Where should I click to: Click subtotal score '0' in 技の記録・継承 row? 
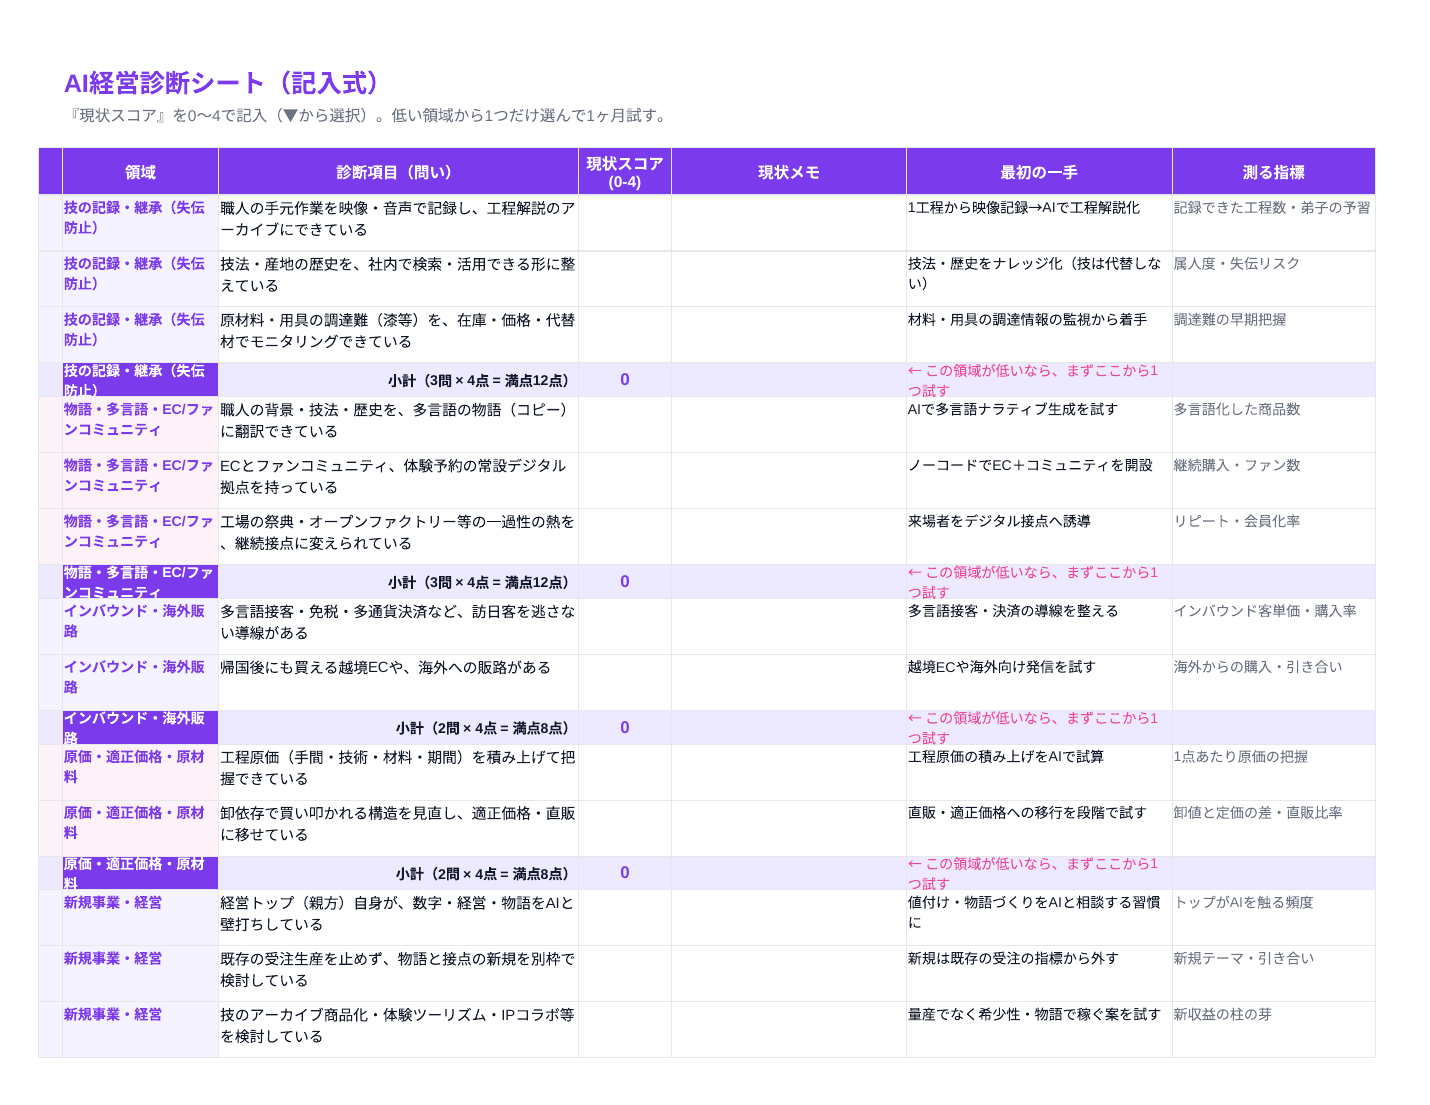(625, 380)
